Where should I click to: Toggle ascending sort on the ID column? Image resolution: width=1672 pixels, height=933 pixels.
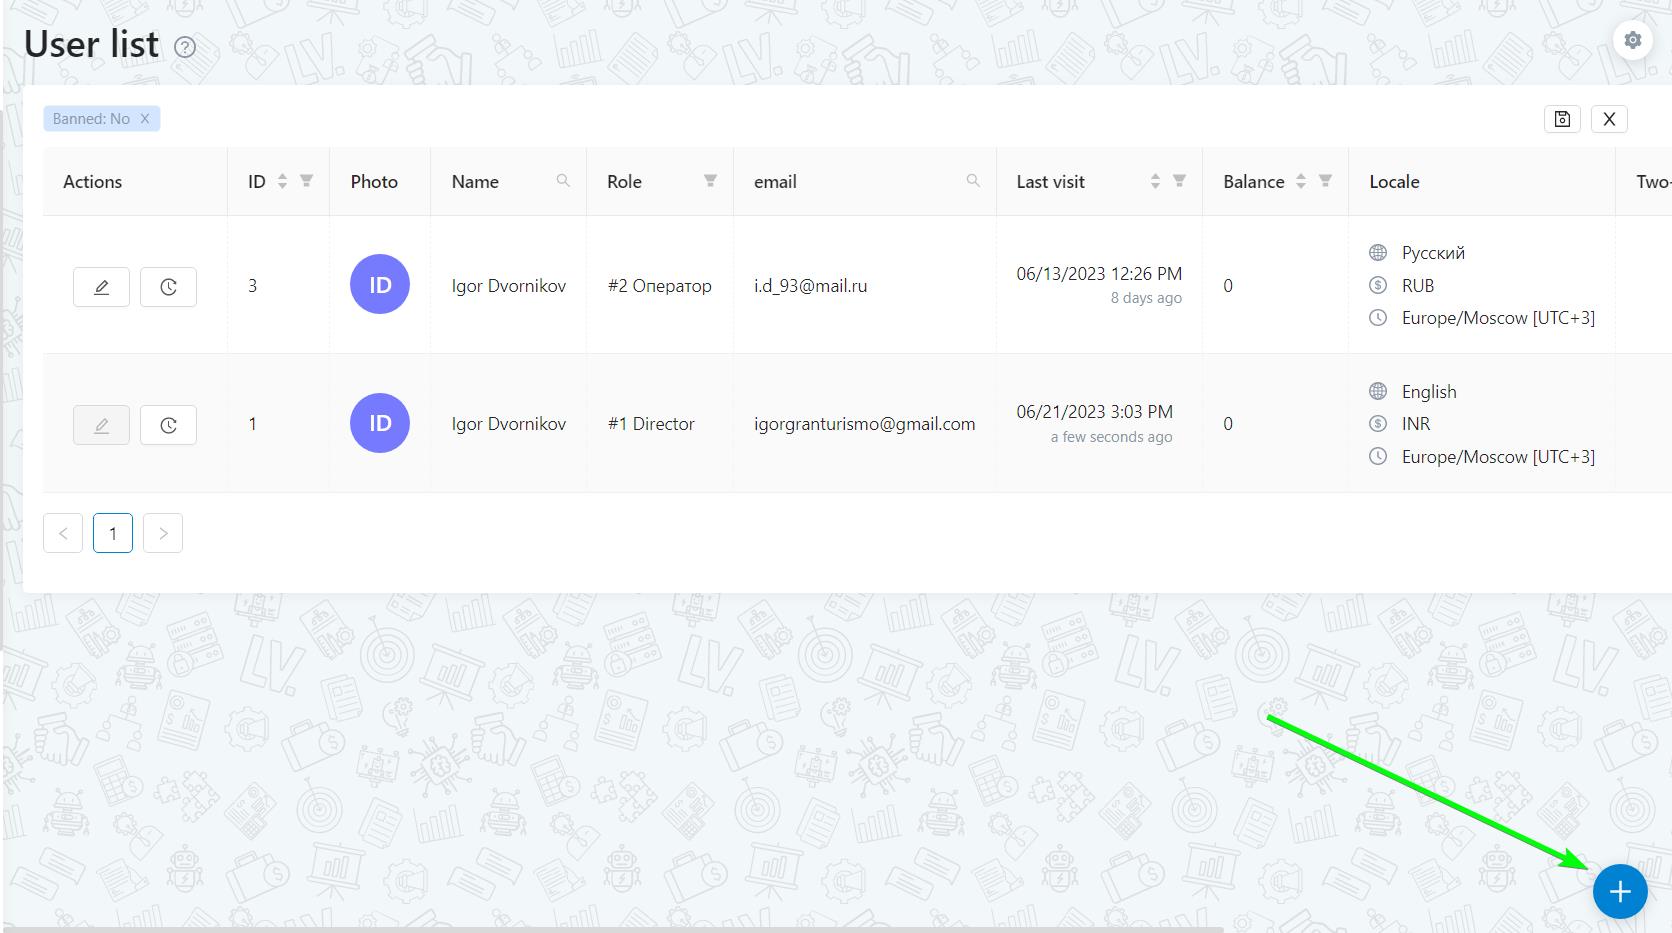(281, 176)
